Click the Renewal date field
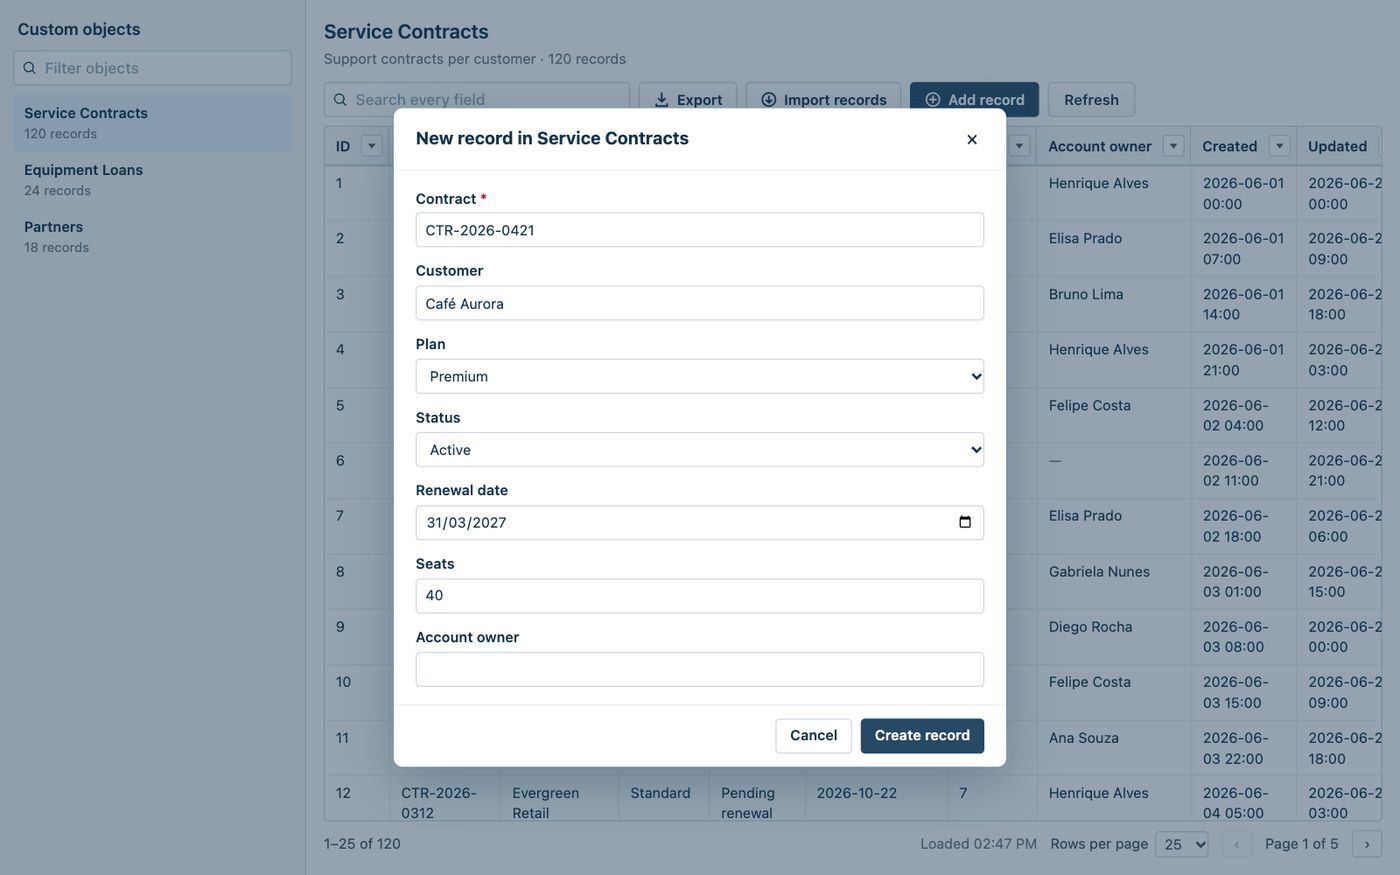 click(x=700, y=523)
